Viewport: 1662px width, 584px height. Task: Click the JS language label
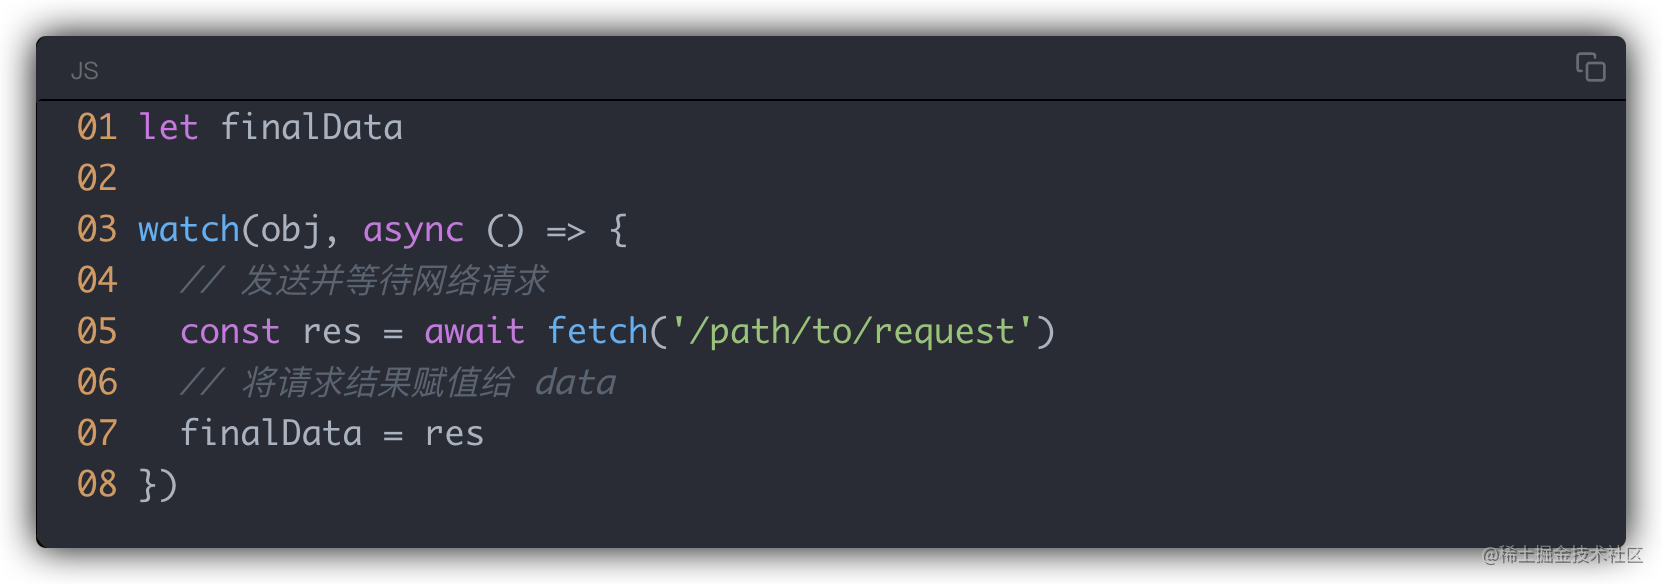point(85,71)
